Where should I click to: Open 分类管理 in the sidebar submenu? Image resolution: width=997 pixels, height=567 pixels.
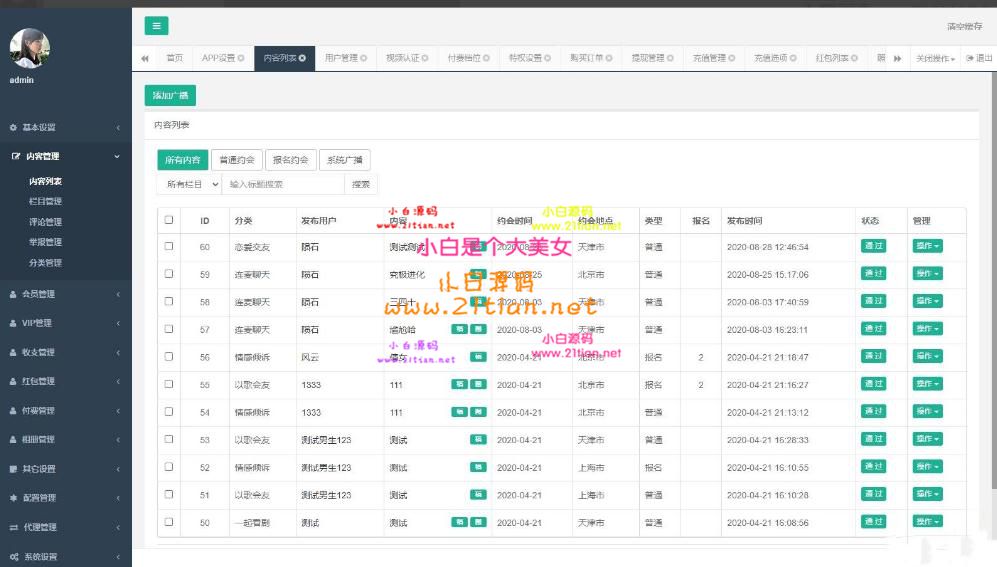tap(45, 263)
